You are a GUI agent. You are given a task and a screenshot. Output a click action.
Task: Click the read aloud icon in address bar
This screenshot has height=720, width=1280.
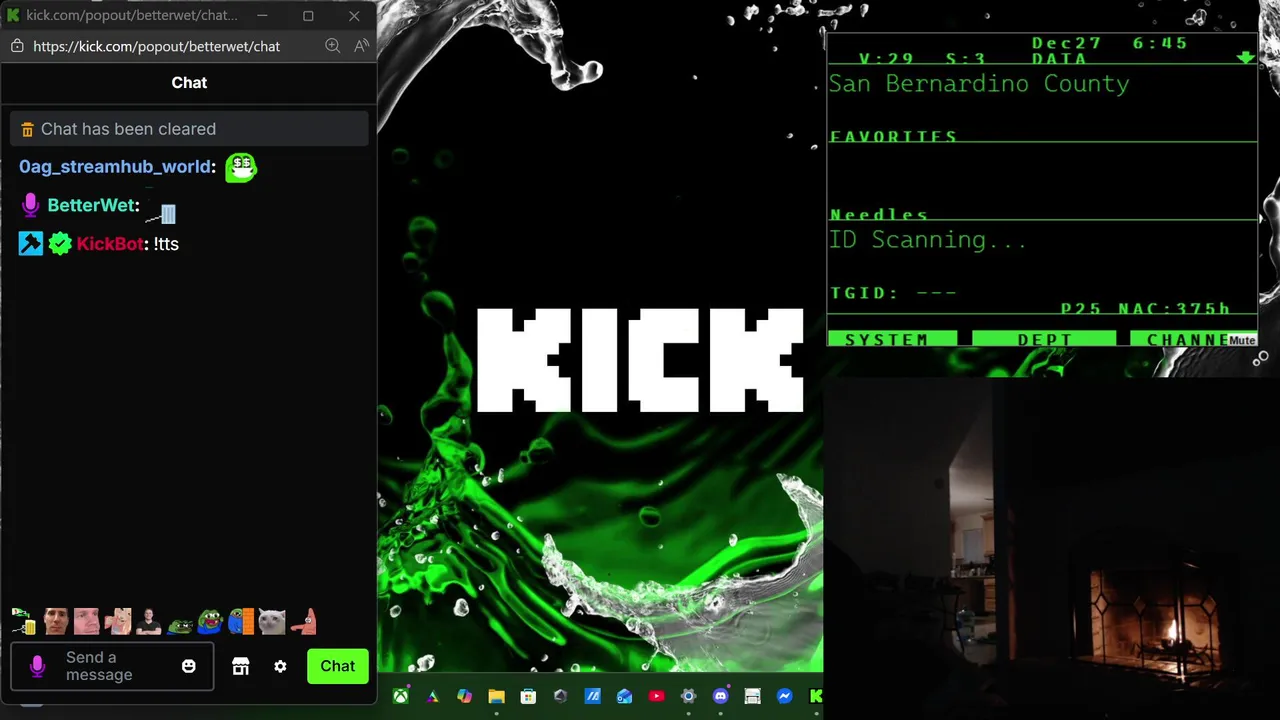361,46
